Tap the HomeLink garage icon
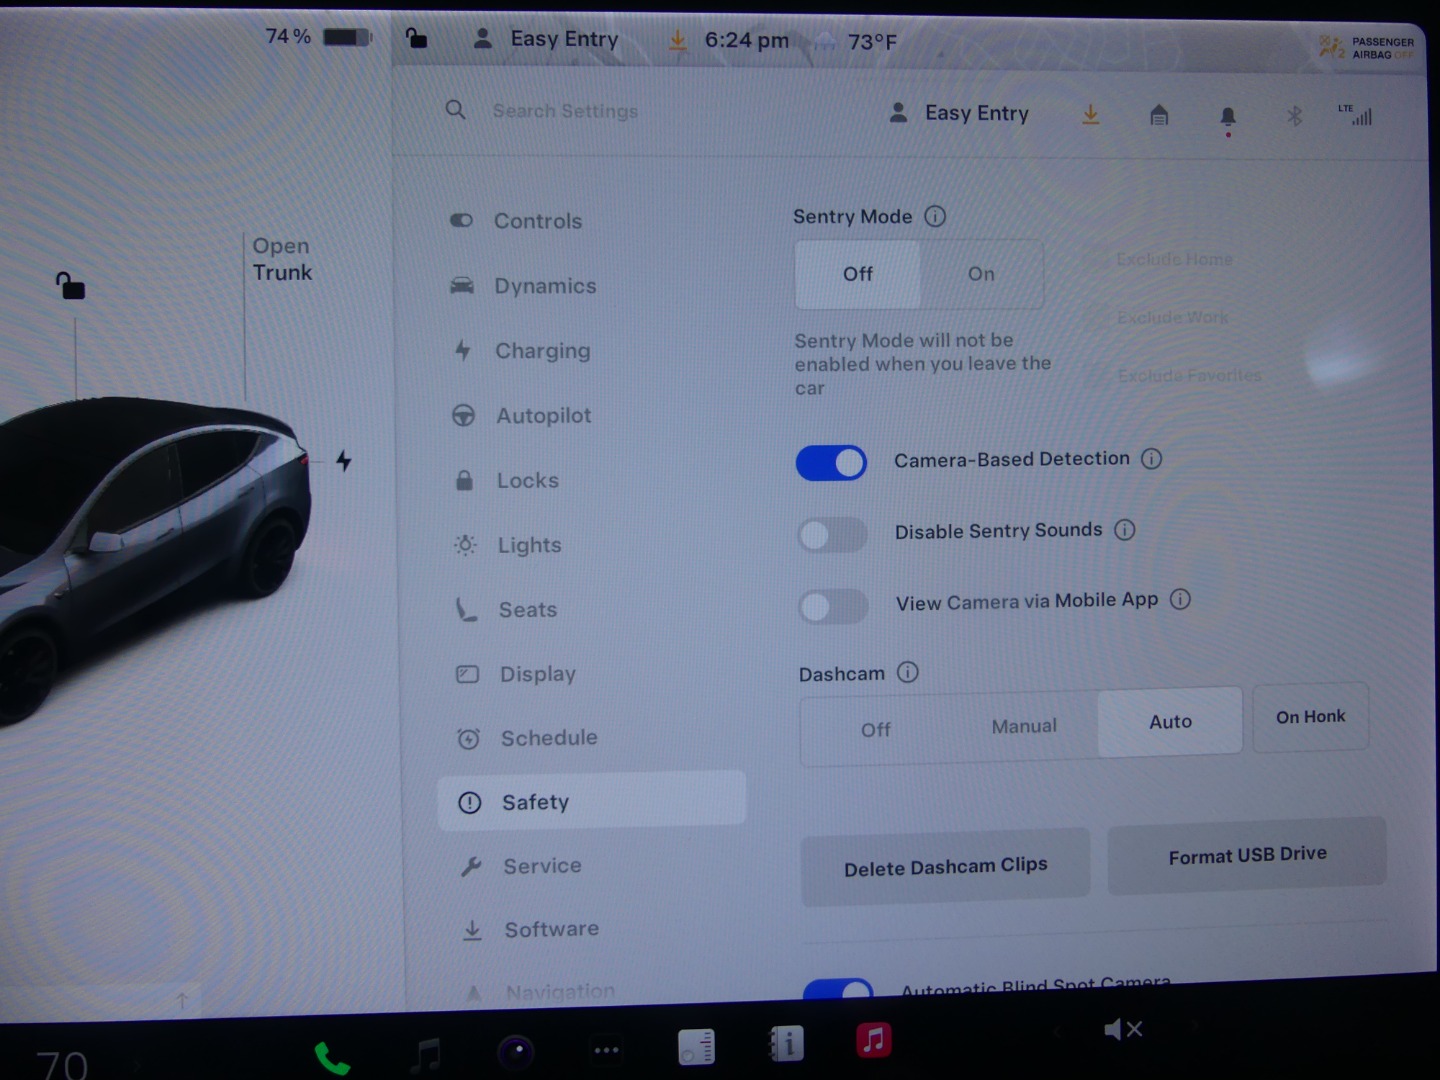 click(1159, 116)
